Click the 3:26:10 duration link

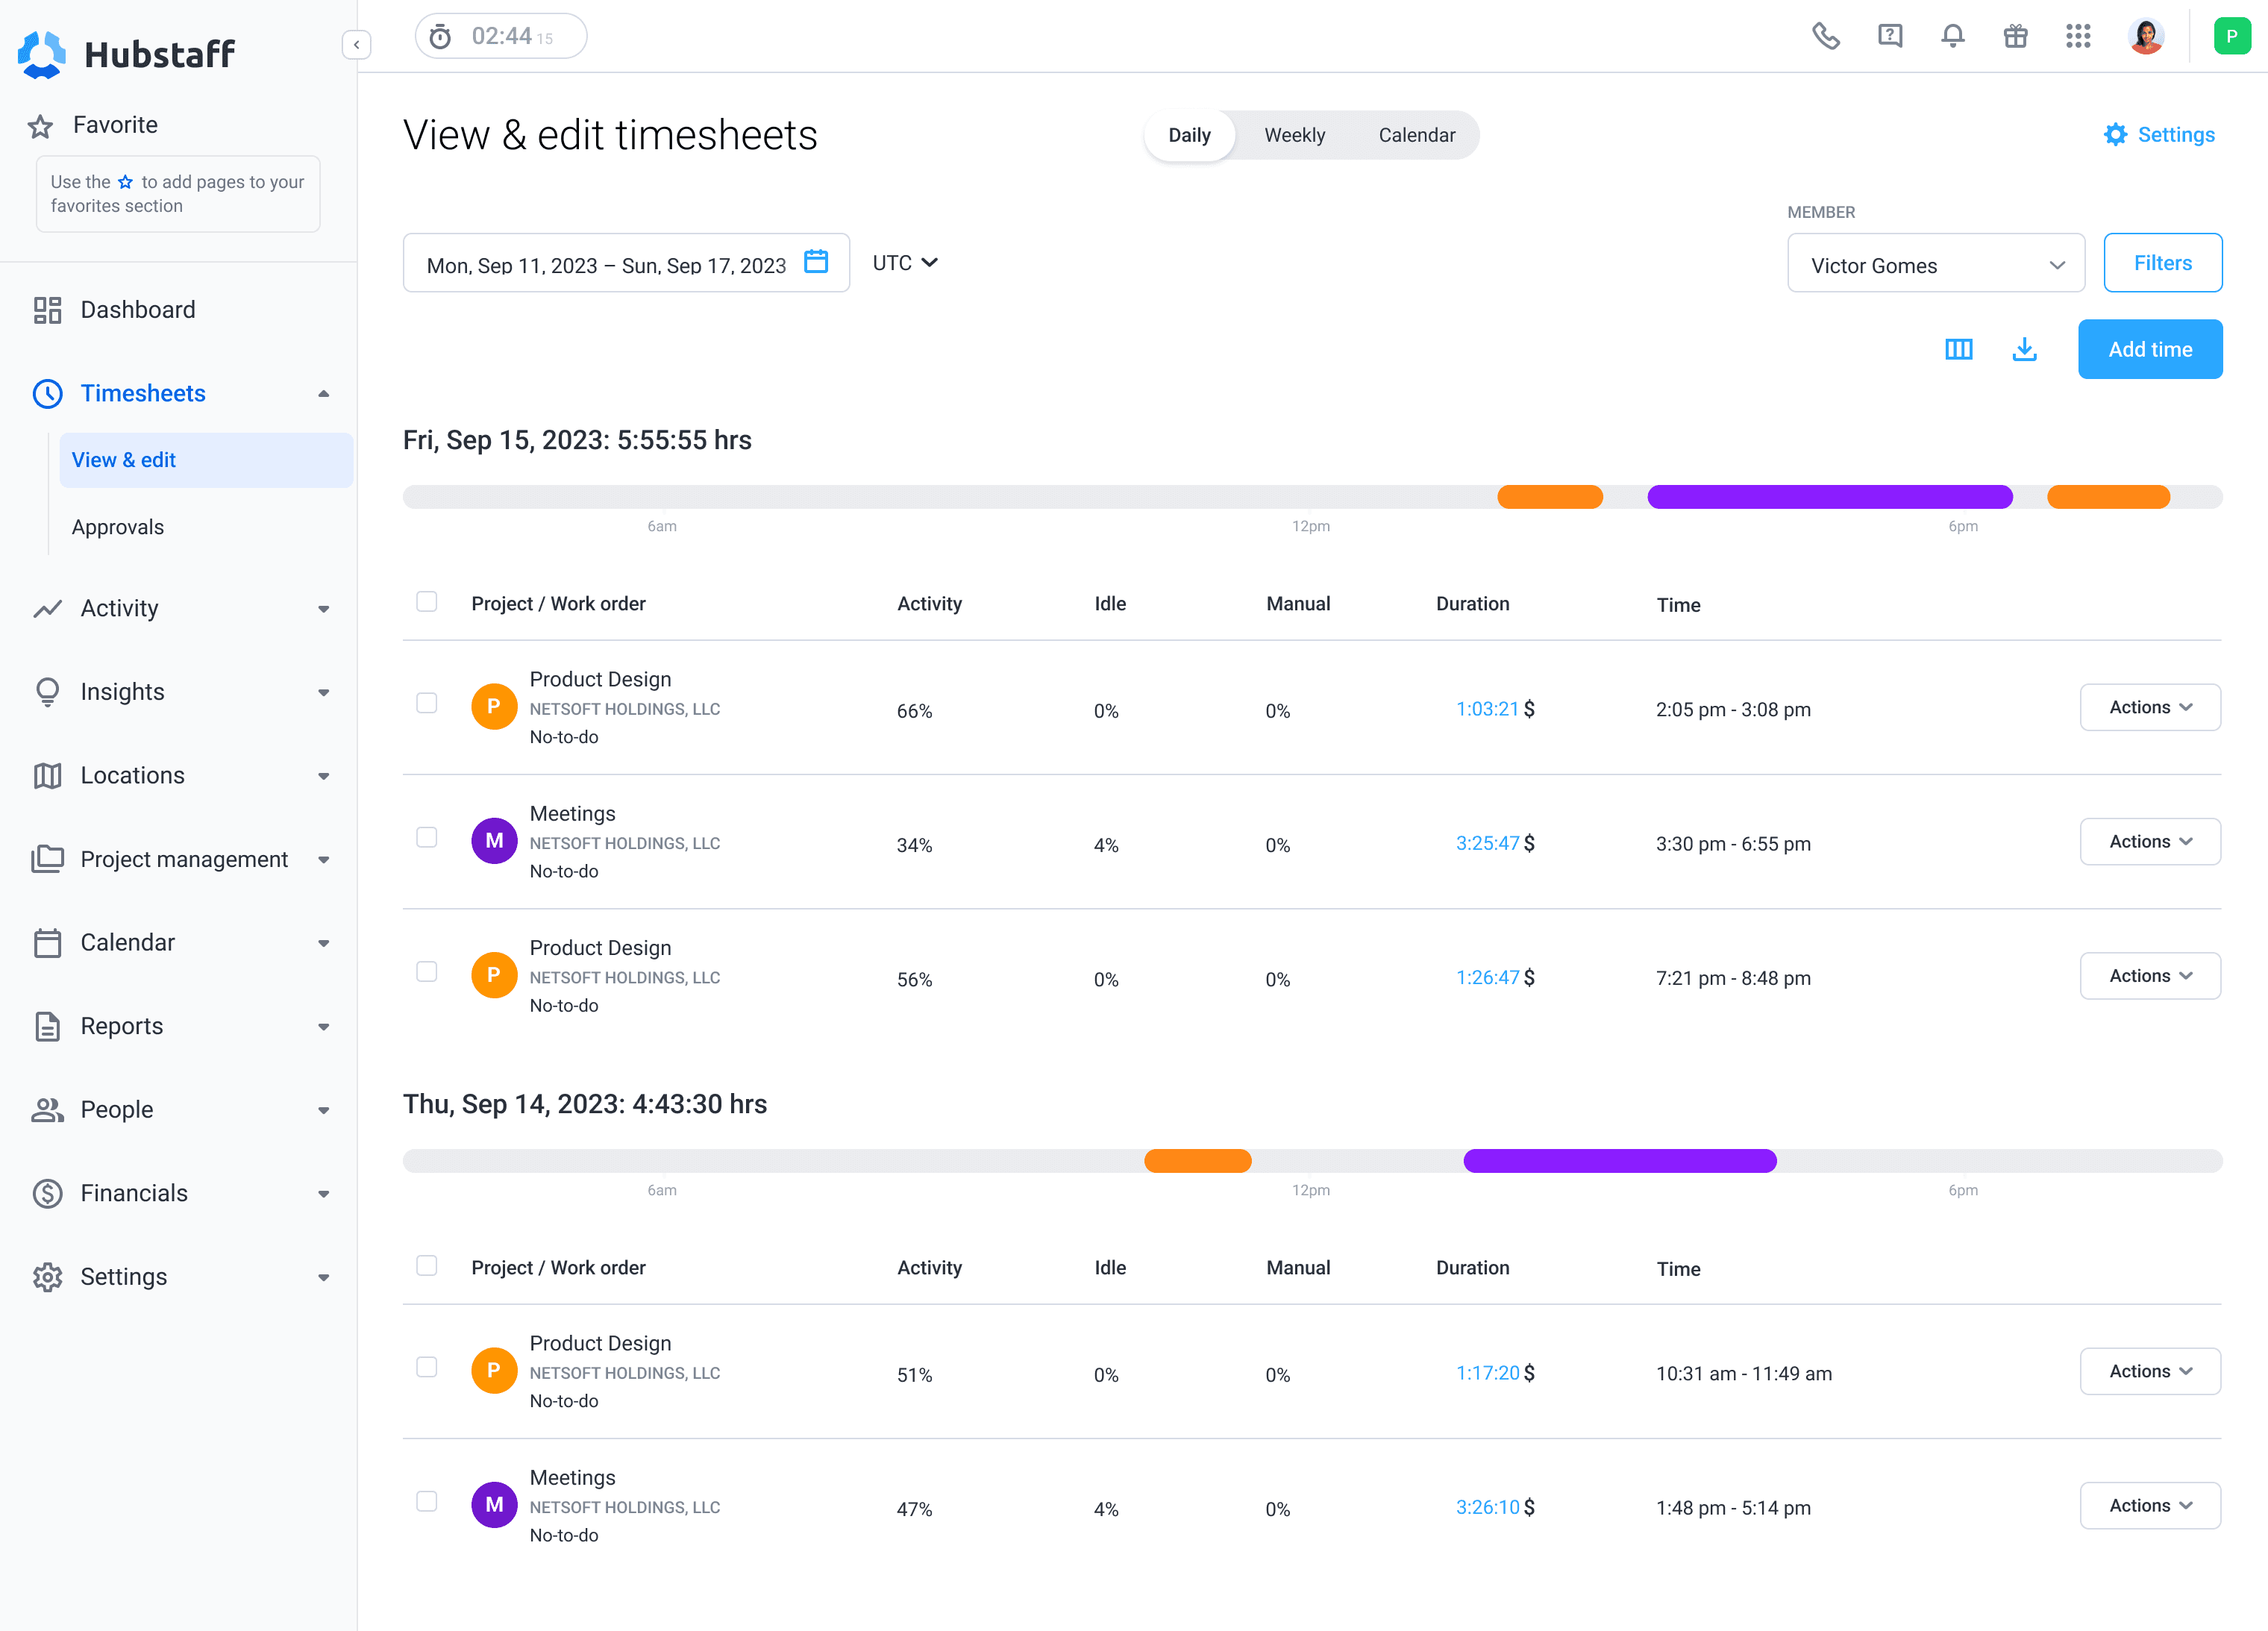[1487, 1507]
